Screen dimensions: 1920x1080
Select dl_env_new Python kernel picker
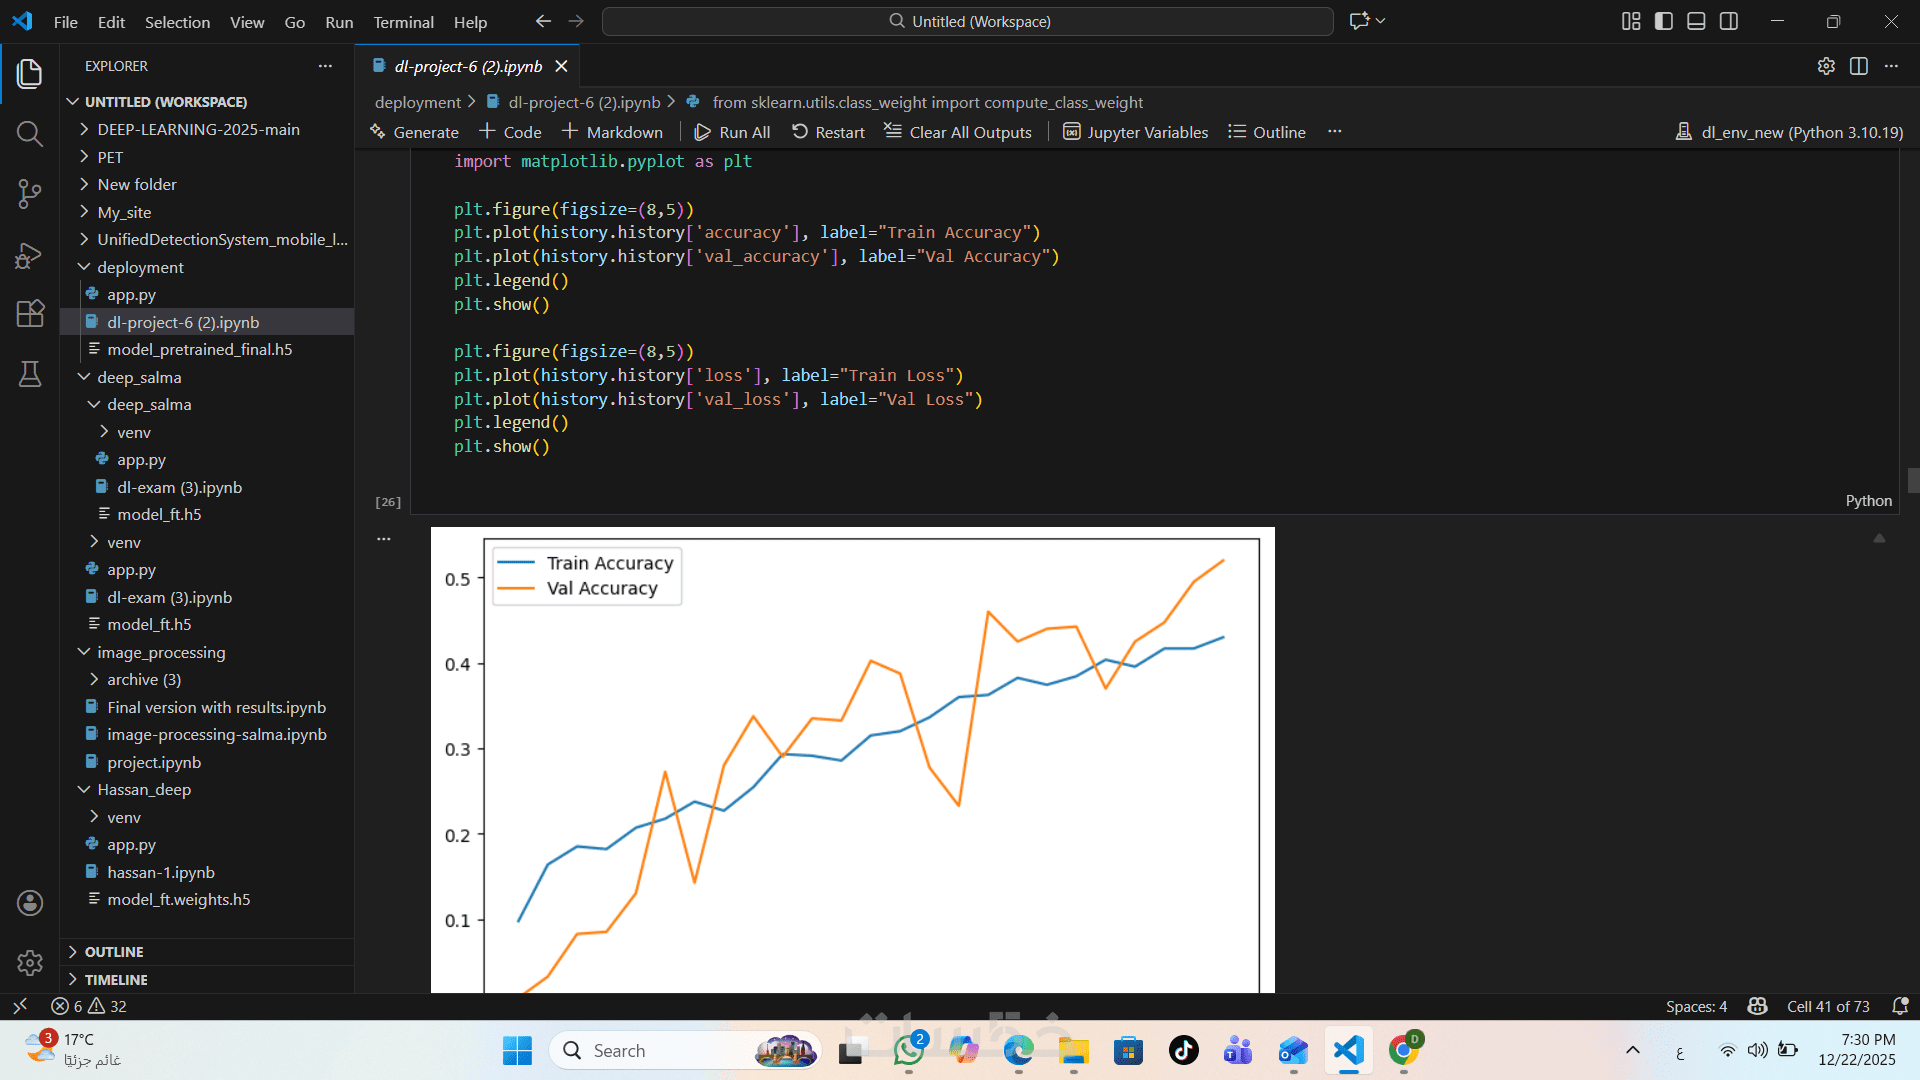tap(1789, 132)
